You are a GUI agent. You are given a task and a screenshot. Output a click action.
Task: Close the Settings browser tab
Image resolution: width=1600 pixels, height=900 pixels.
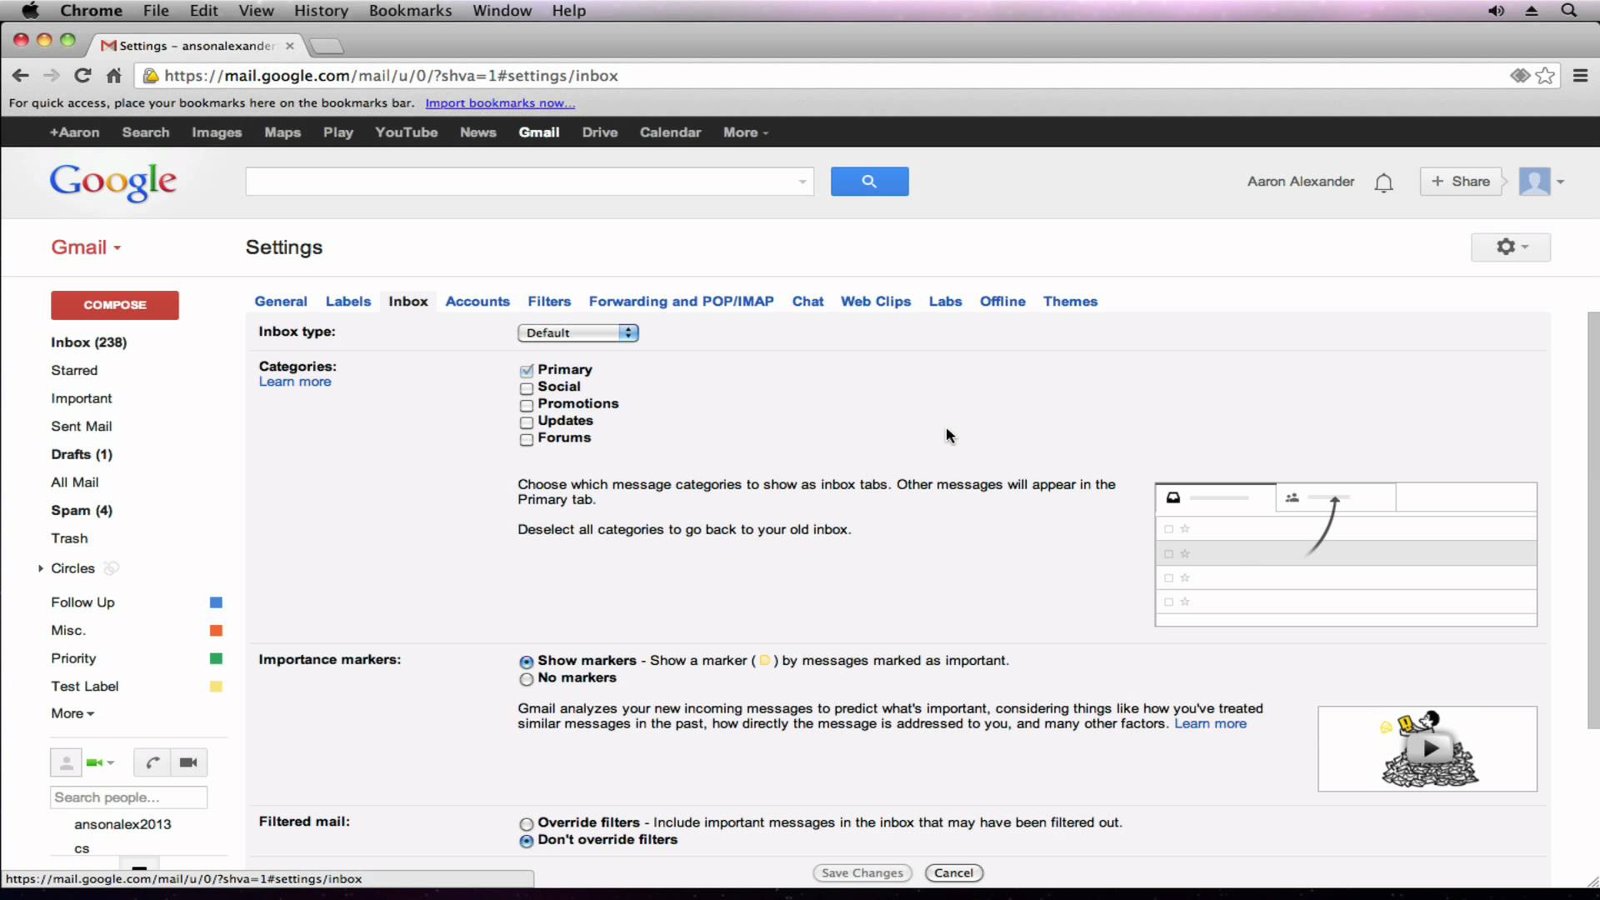click(290, 46)
